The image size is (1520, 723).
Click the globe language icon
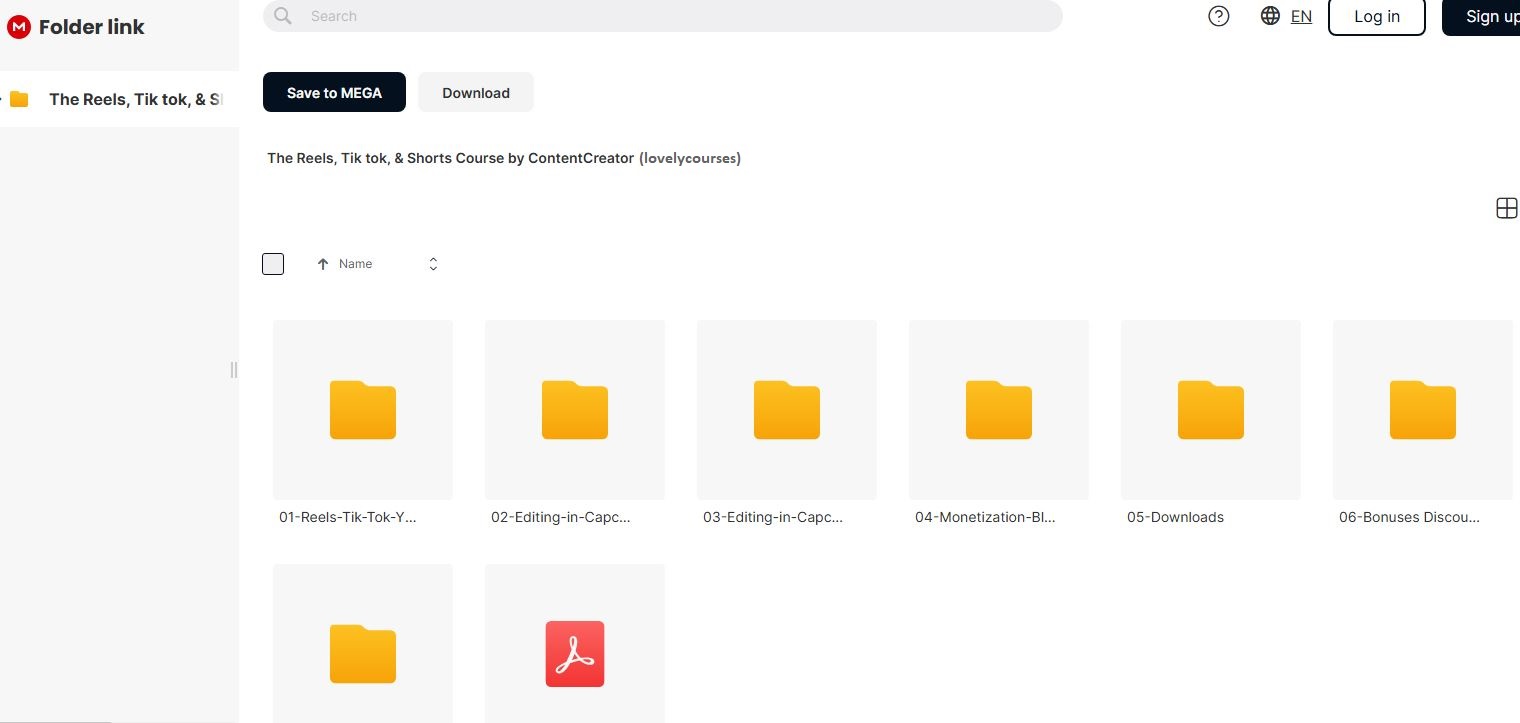pos(1270,16)
